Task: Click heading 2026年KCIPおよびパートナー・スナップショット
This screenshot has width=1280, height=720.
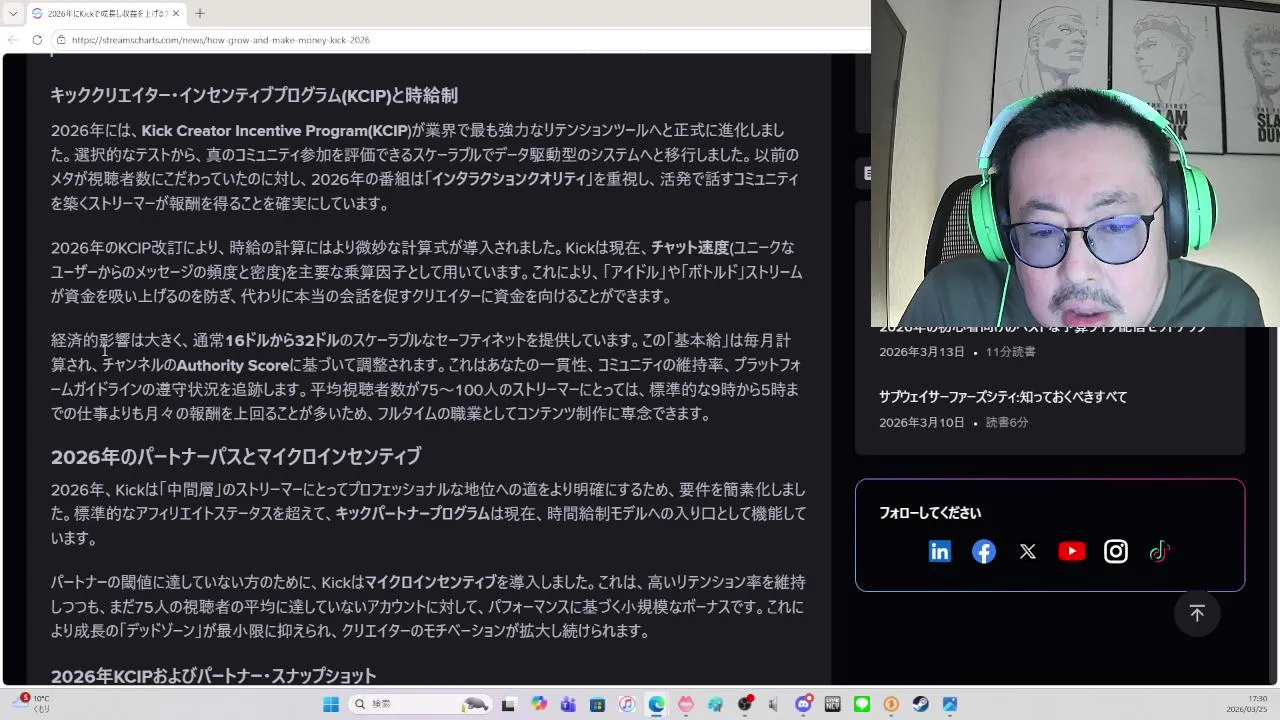Action: [x=214, y=676]
